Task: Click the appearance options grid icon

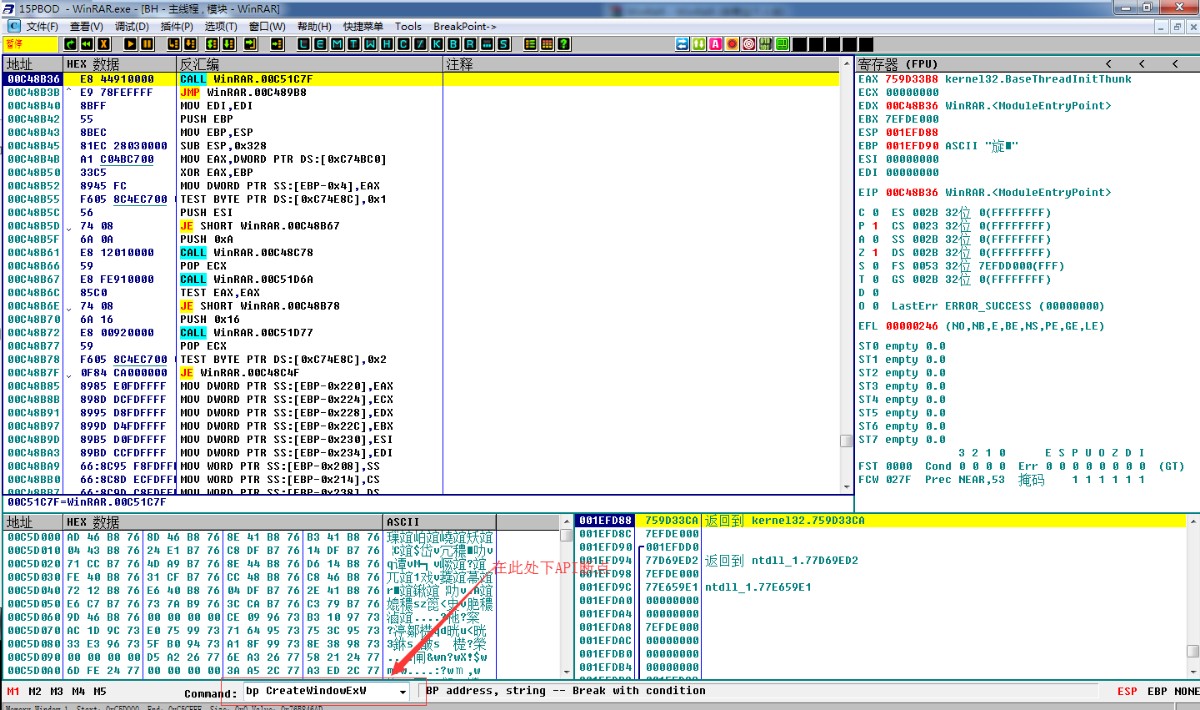Action: 547,44
